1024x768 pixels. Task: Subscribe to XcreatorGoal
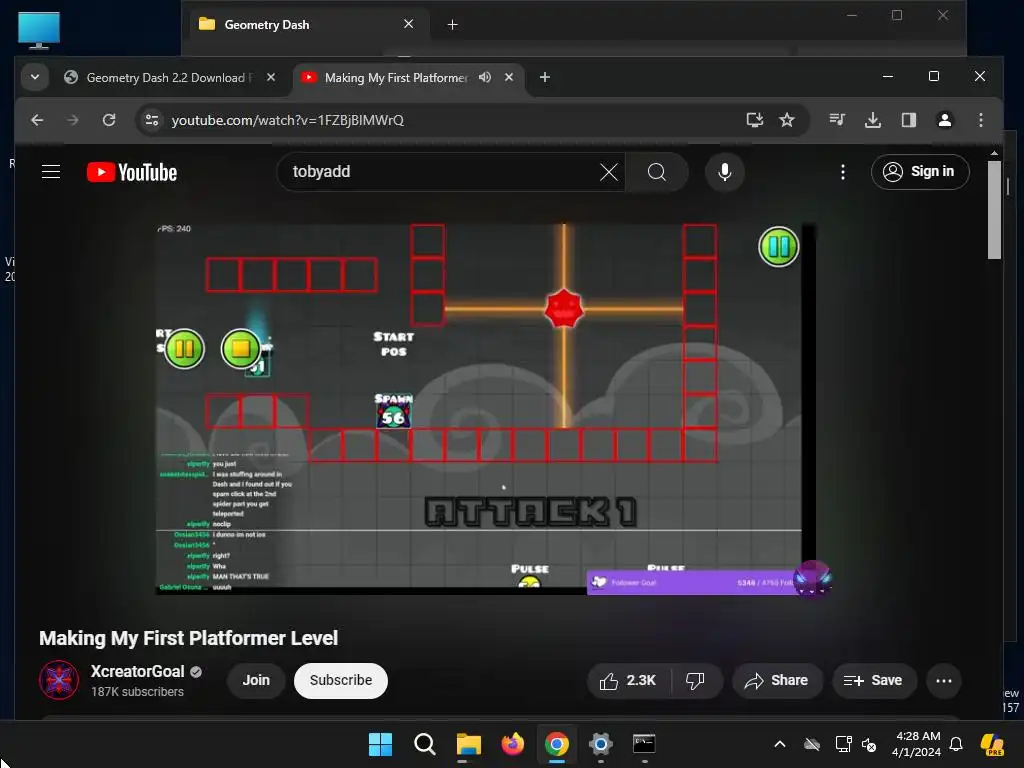click(x=340, y=680)
